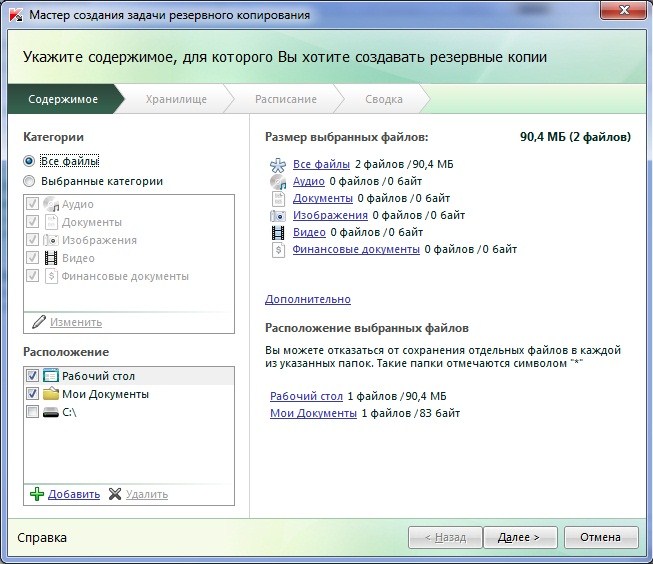Click the green plus icon for Добавить
653x564 pixels.
(37, 494)
